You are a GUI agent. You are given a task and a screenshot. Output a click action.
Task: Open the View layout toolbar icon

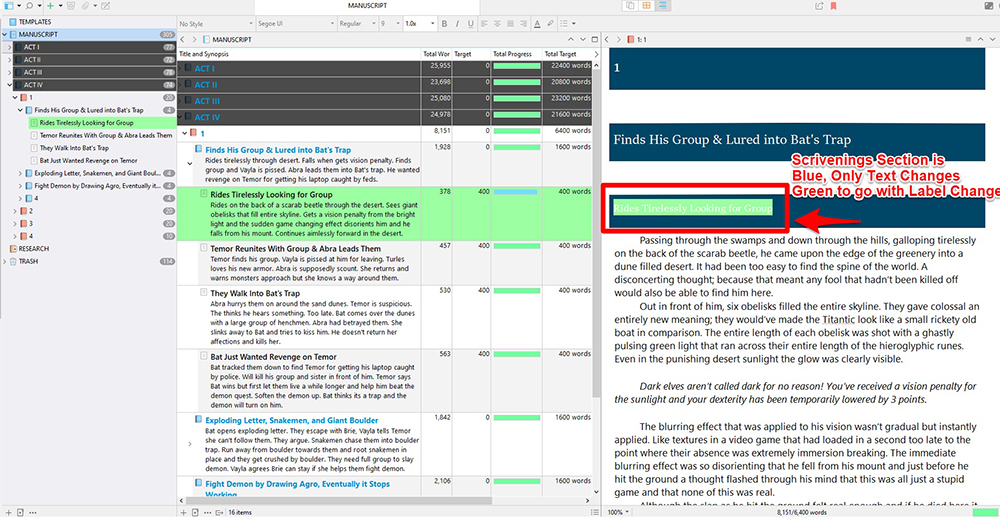[x=10, y=6]
